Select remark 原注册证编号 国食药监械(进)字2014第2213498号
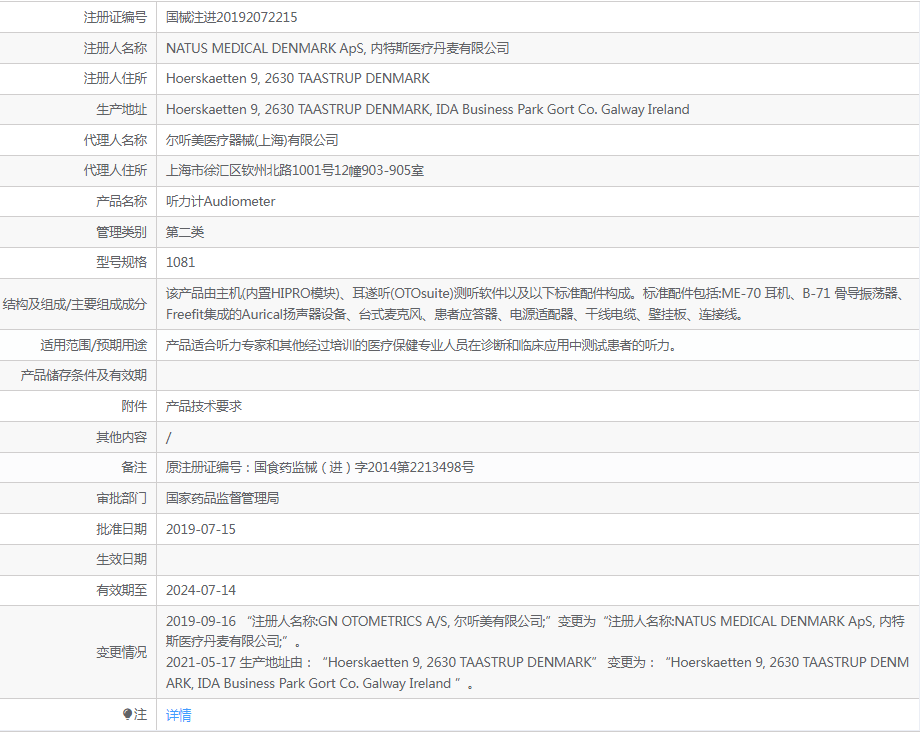 coord(320,468)
